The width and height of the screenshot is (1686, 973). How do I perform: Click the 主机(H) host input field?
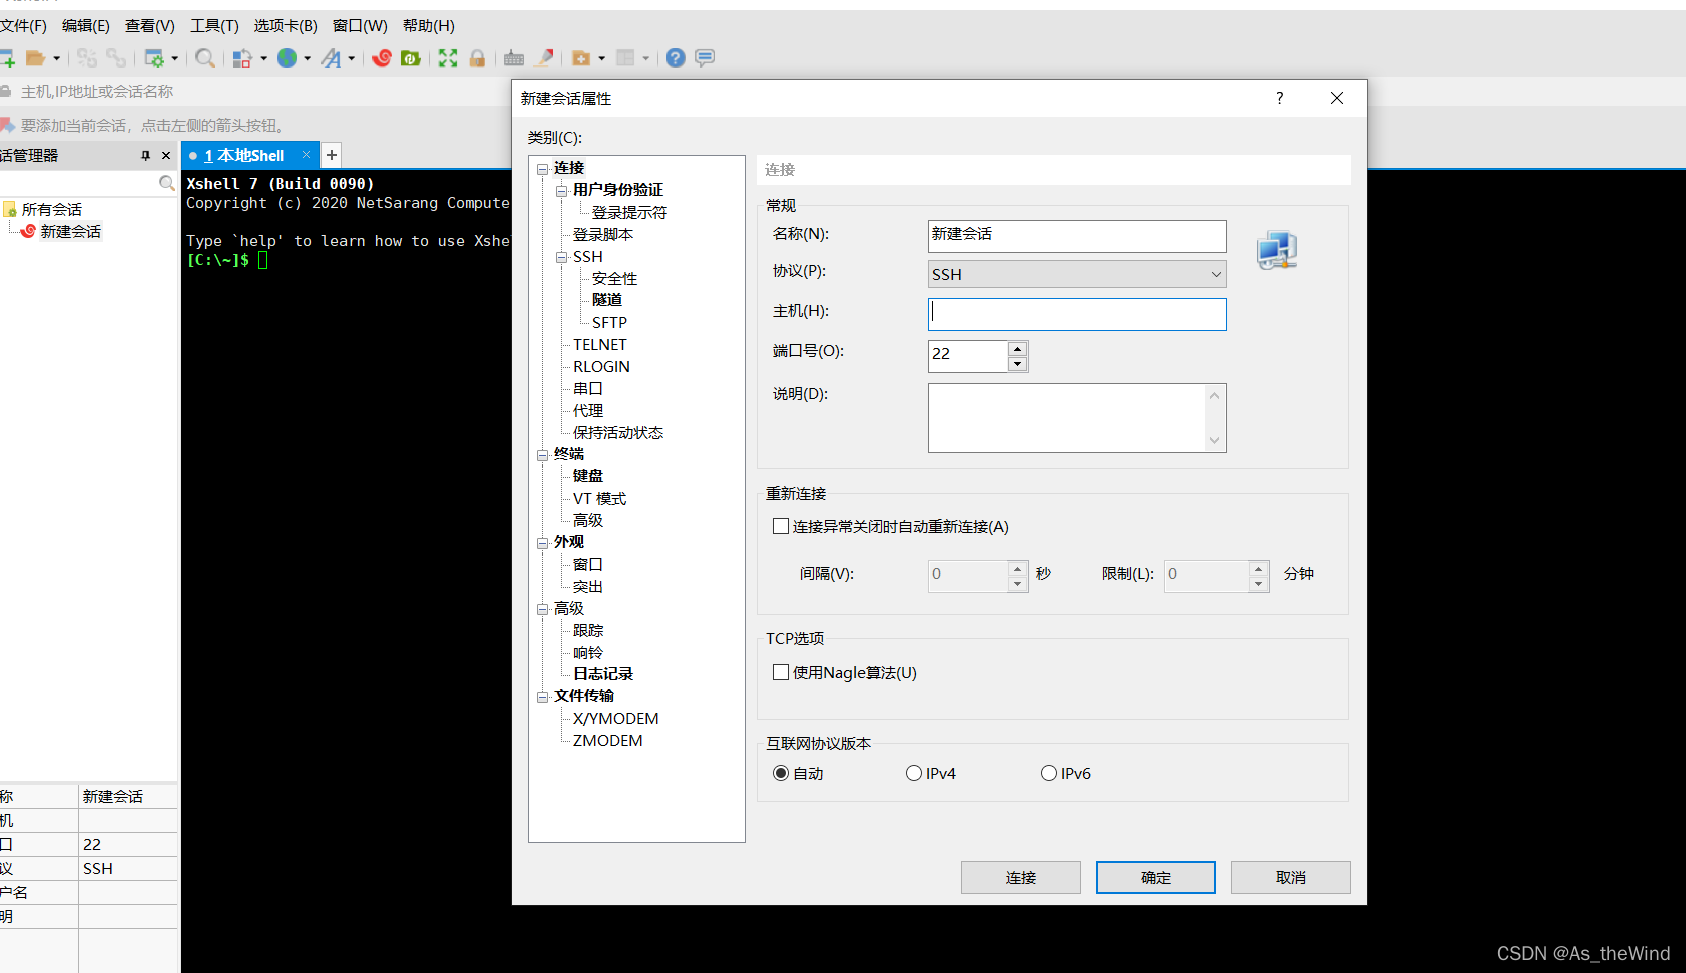click(1077, 314)
